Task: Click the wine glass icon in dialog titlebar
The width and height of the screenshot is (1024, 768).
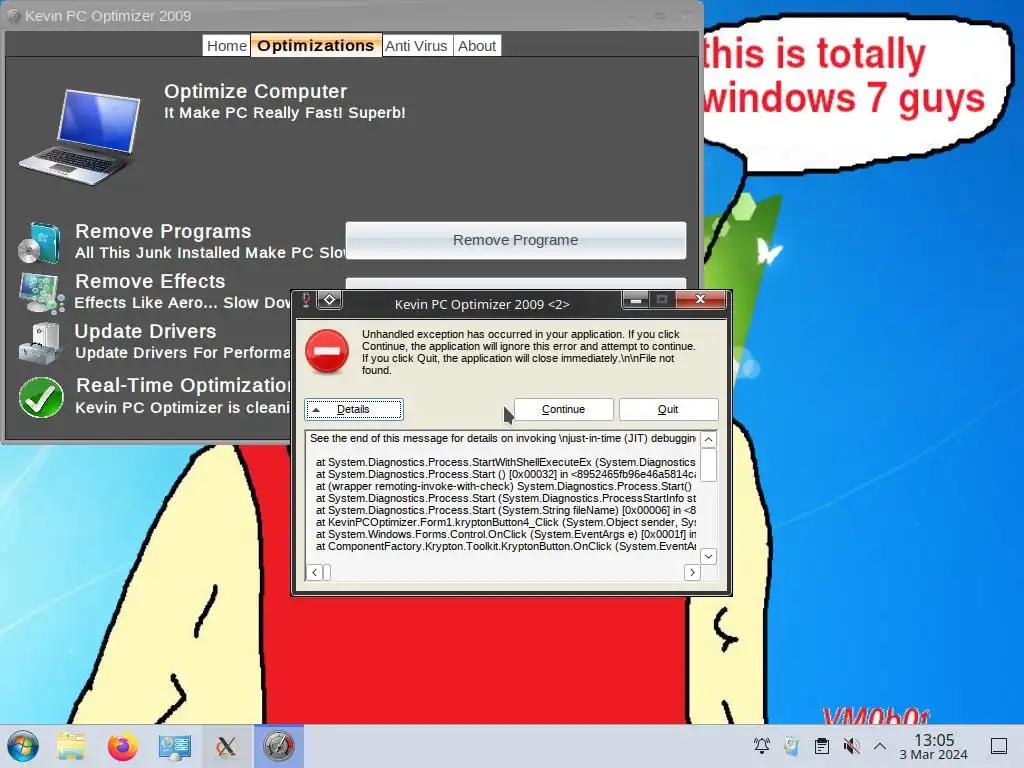Action: [305, 300]
